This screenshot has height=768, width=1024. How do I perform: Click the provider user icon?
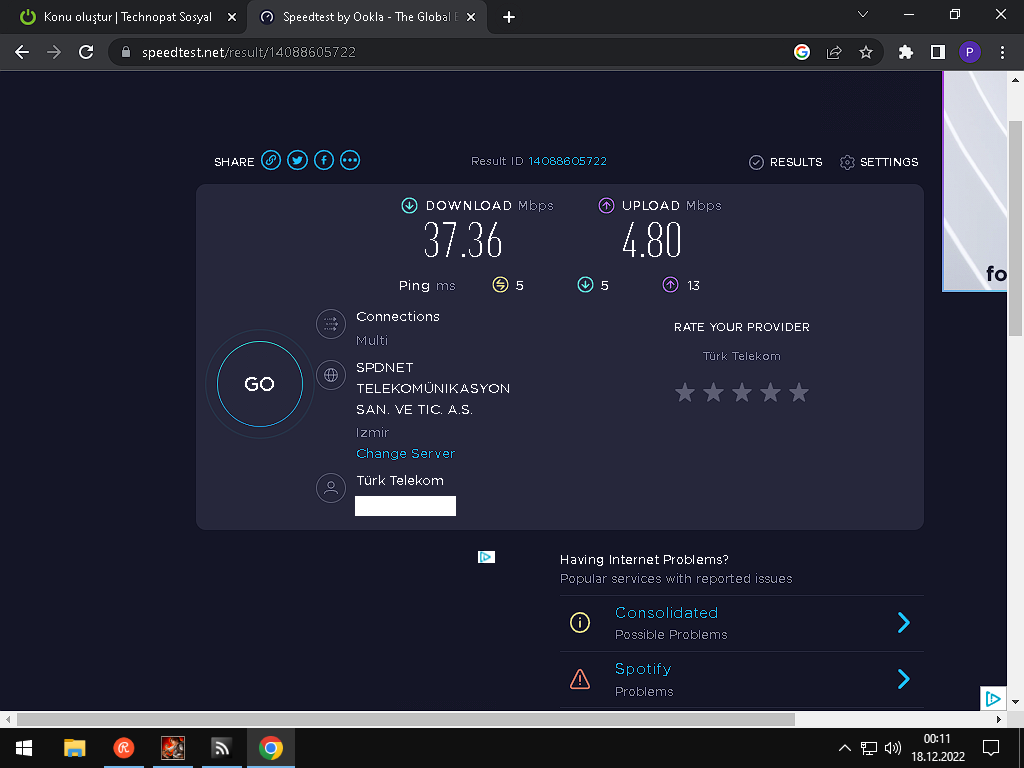tap(331, 488)
